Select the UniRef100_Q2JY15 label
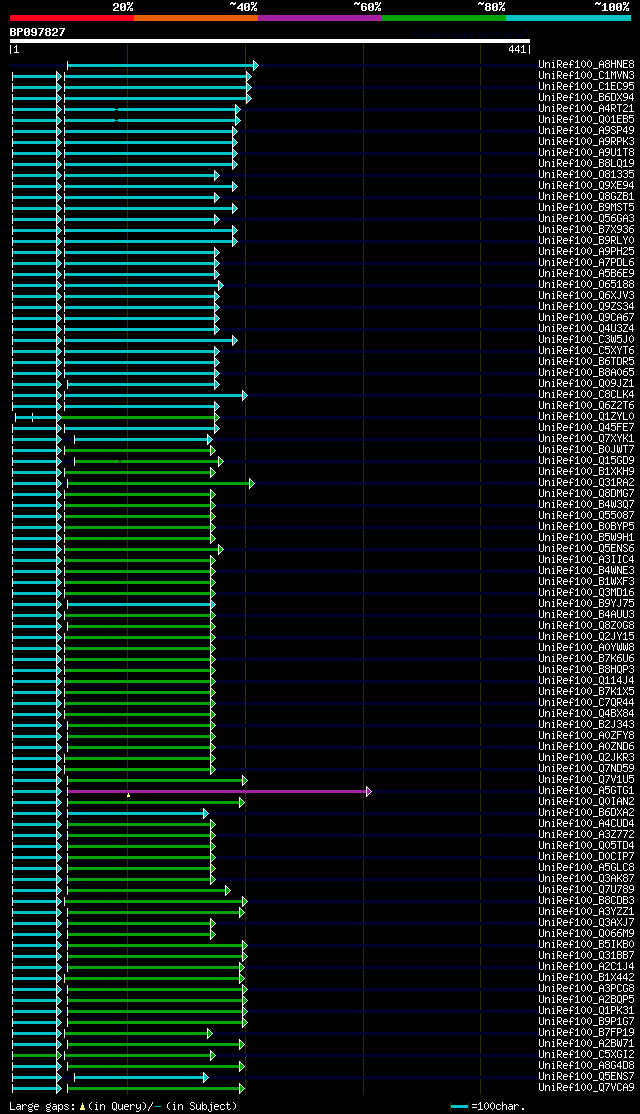This screenshot has width=640, height=1114. coord(587,637)
